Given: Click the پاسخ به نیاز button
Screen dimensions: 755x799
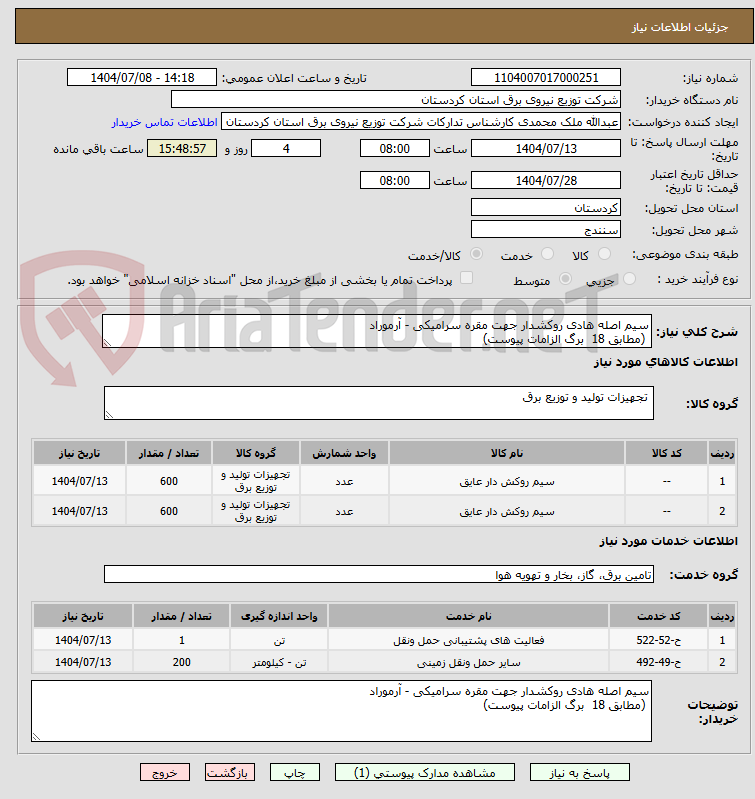Looking at the screenshot, I should [580, 773].
